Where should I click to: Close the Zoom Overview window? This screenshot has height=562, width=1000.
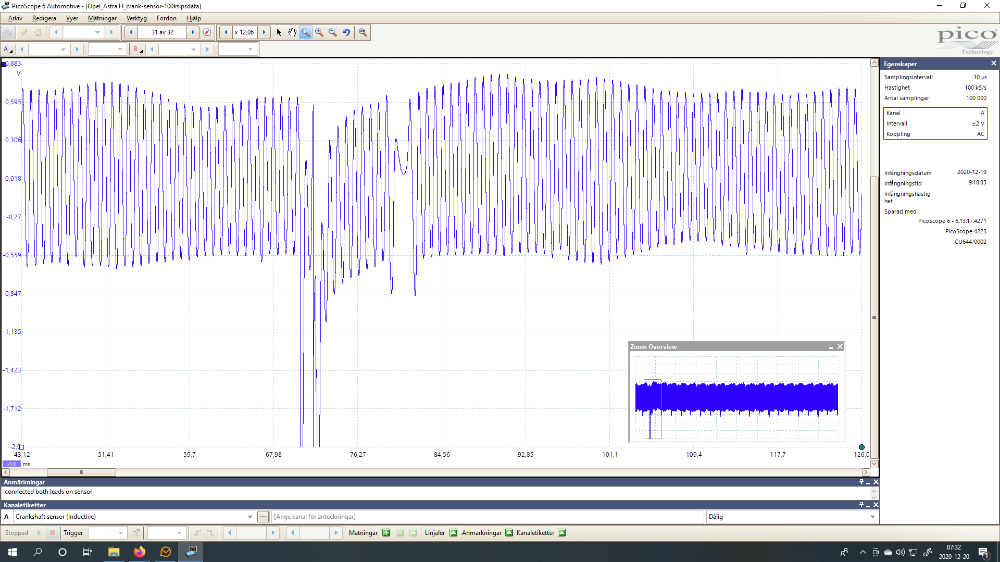840,346
